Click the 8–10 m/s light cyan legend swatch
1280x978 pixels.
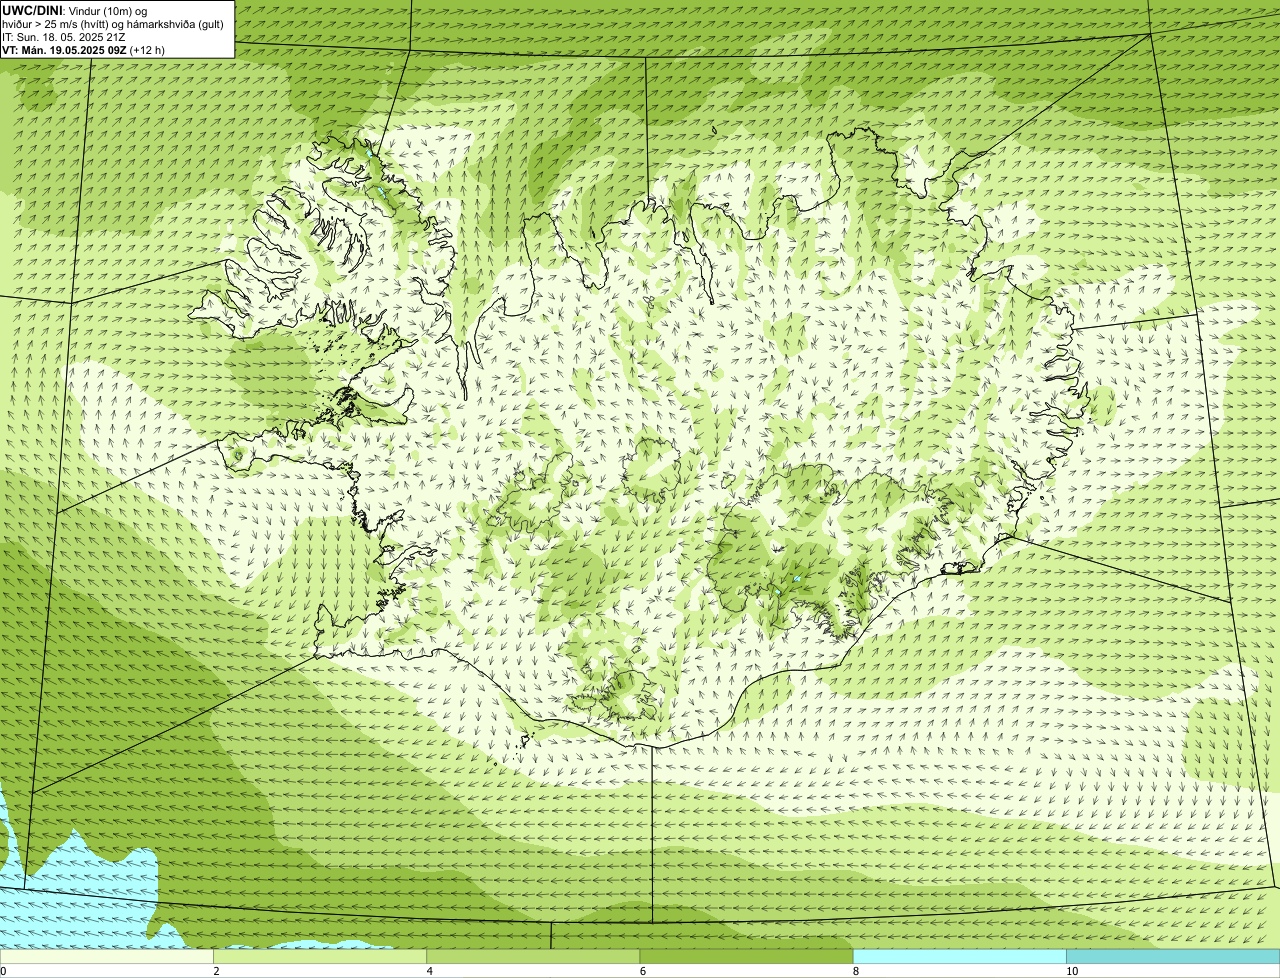[x=959, y=956]
